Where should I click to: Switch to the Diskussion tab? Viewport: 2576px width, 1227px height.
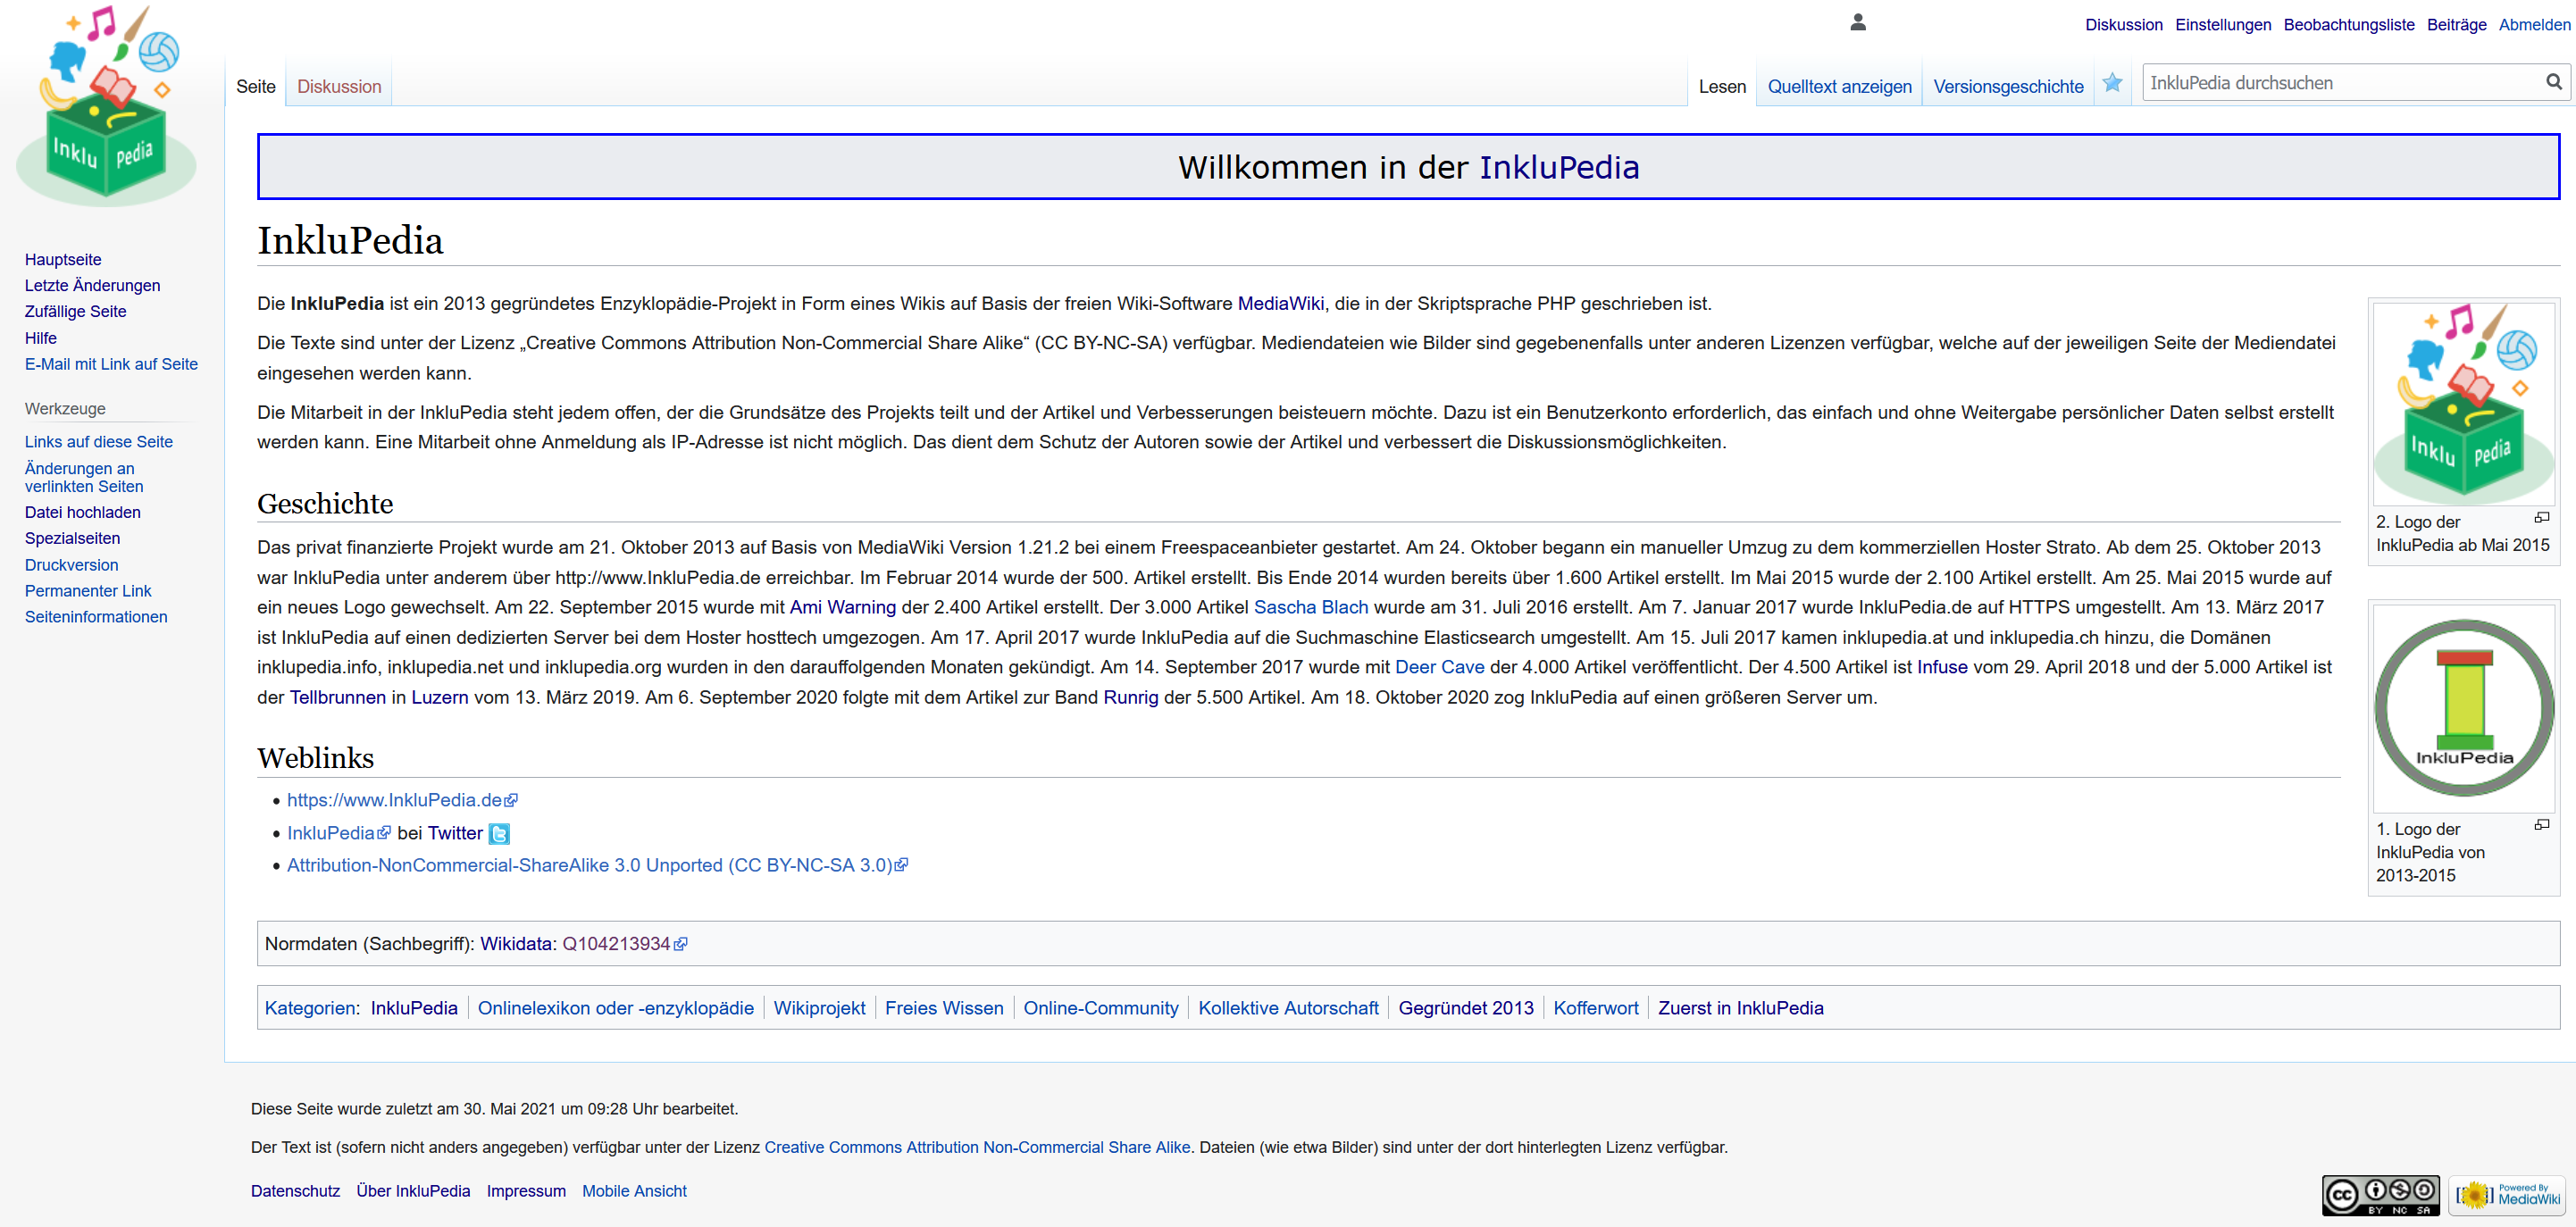point(339,87)
